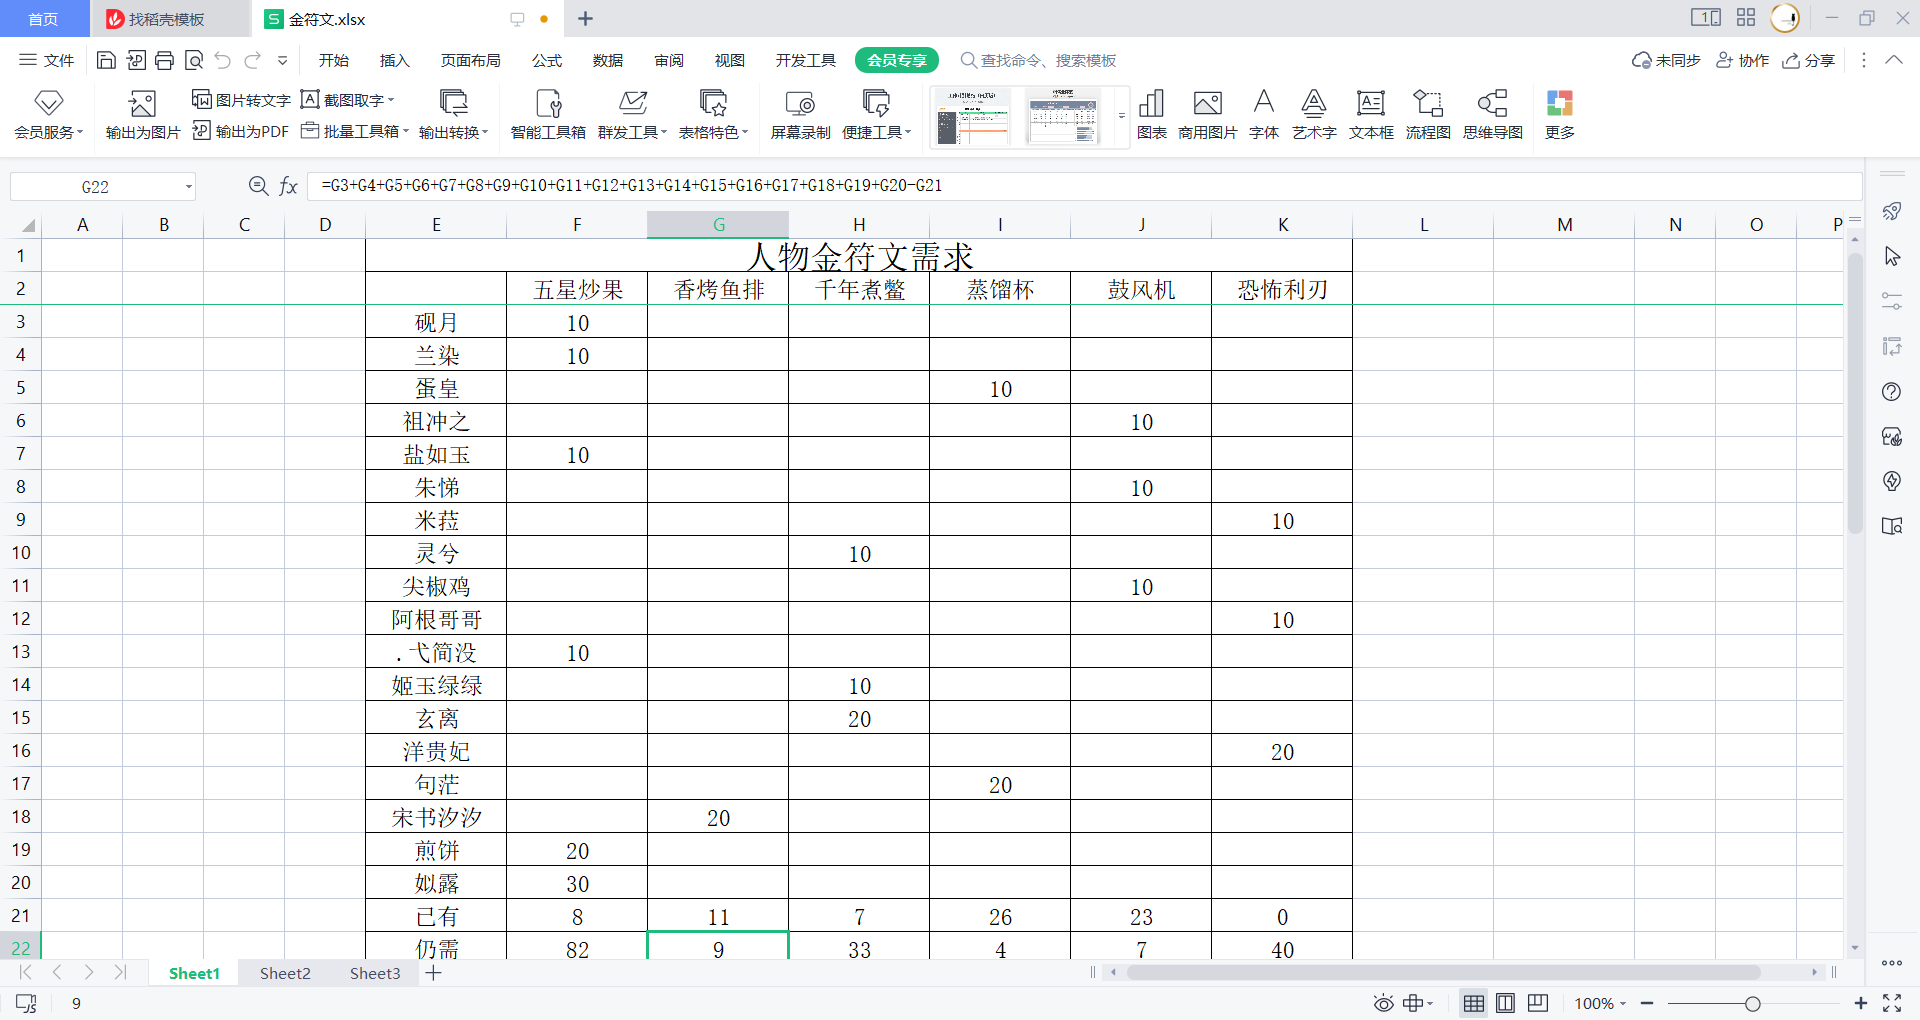The width and height of the screenshot is (1920, 1020).
Task: Switch to 视图 ribbon tab
Action: 730,60
